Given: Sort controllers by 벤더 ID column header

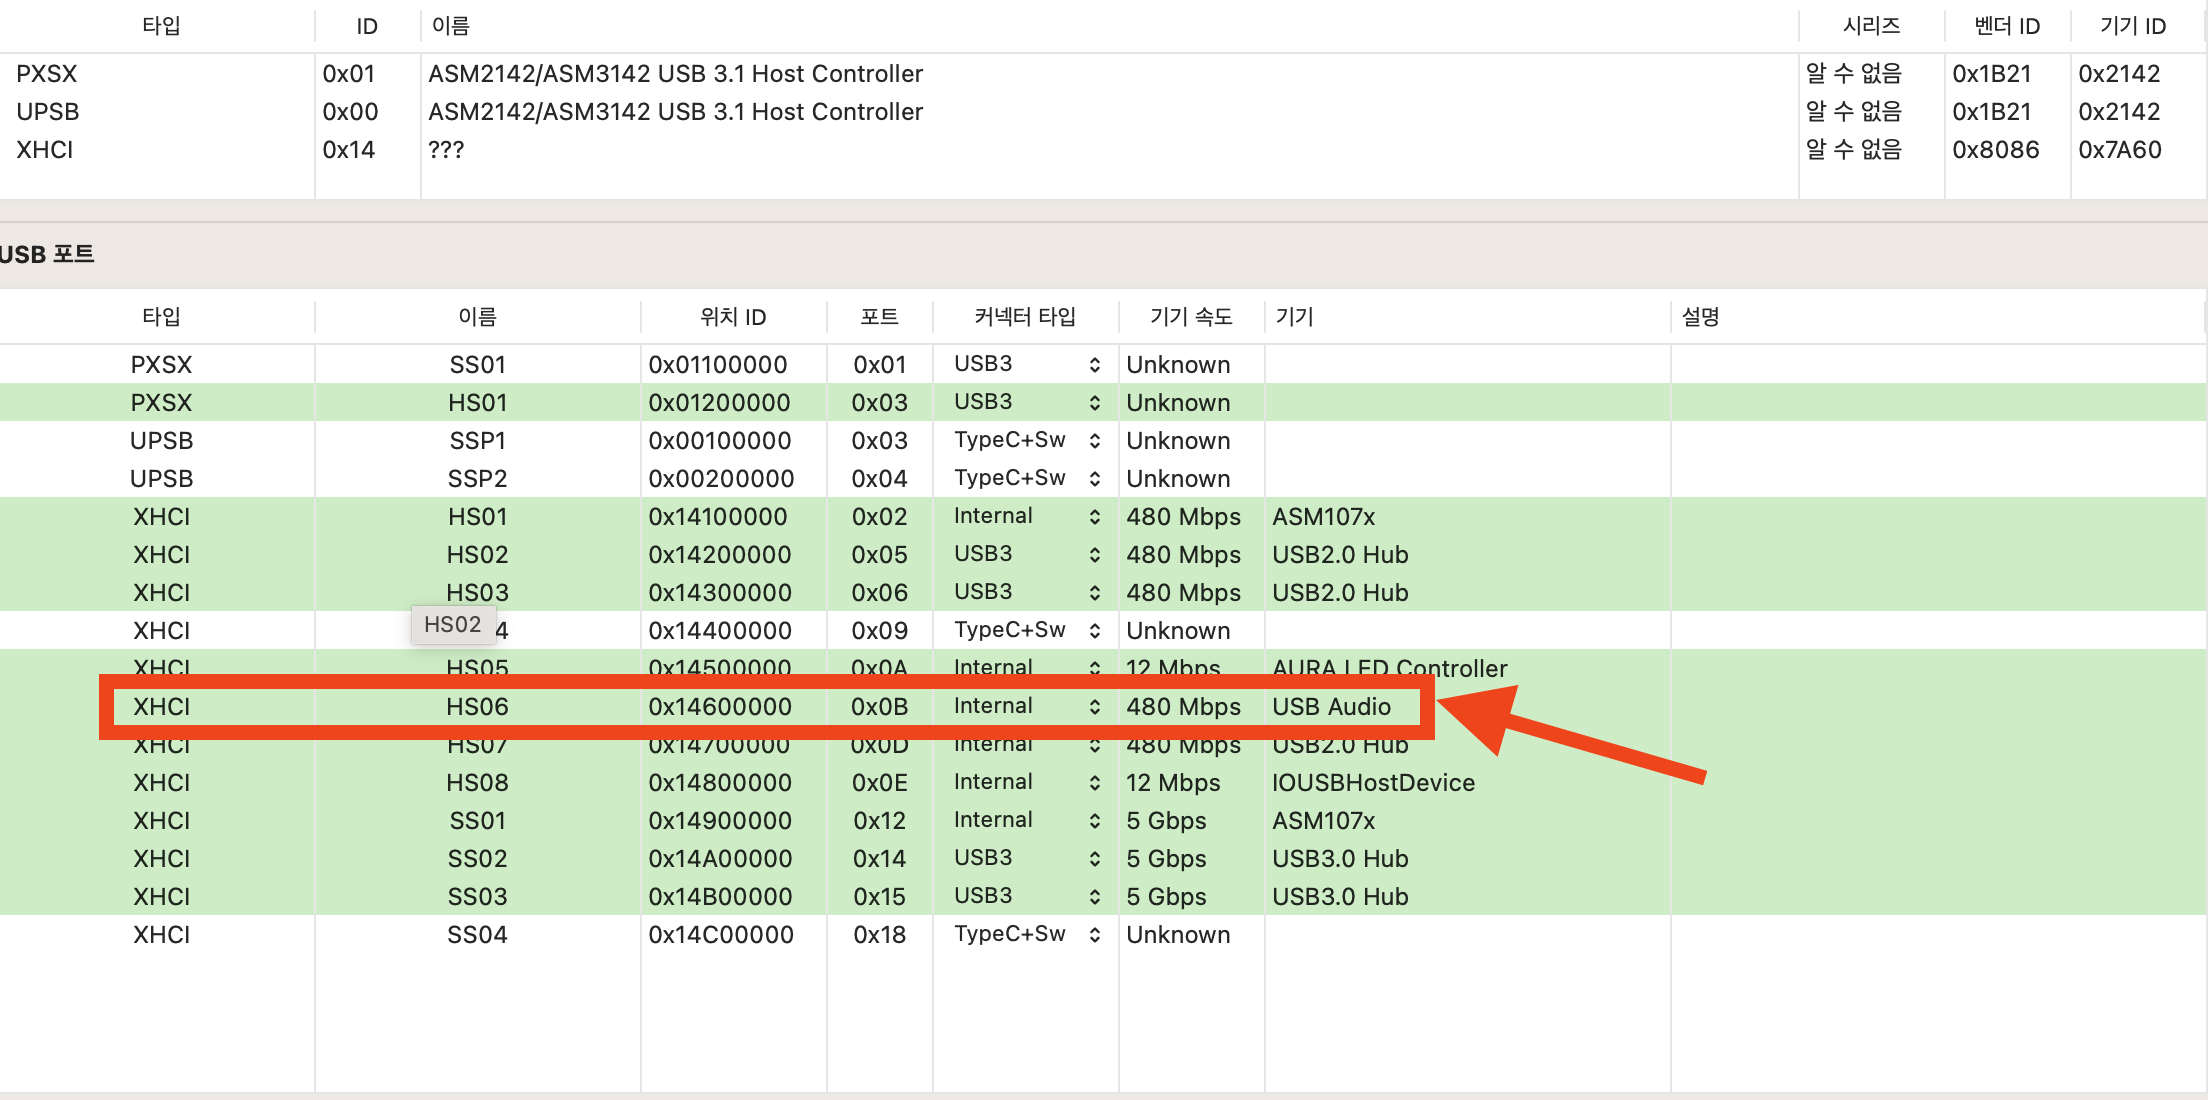Looking at the screenshot, I should click(x=2007, y=26).
